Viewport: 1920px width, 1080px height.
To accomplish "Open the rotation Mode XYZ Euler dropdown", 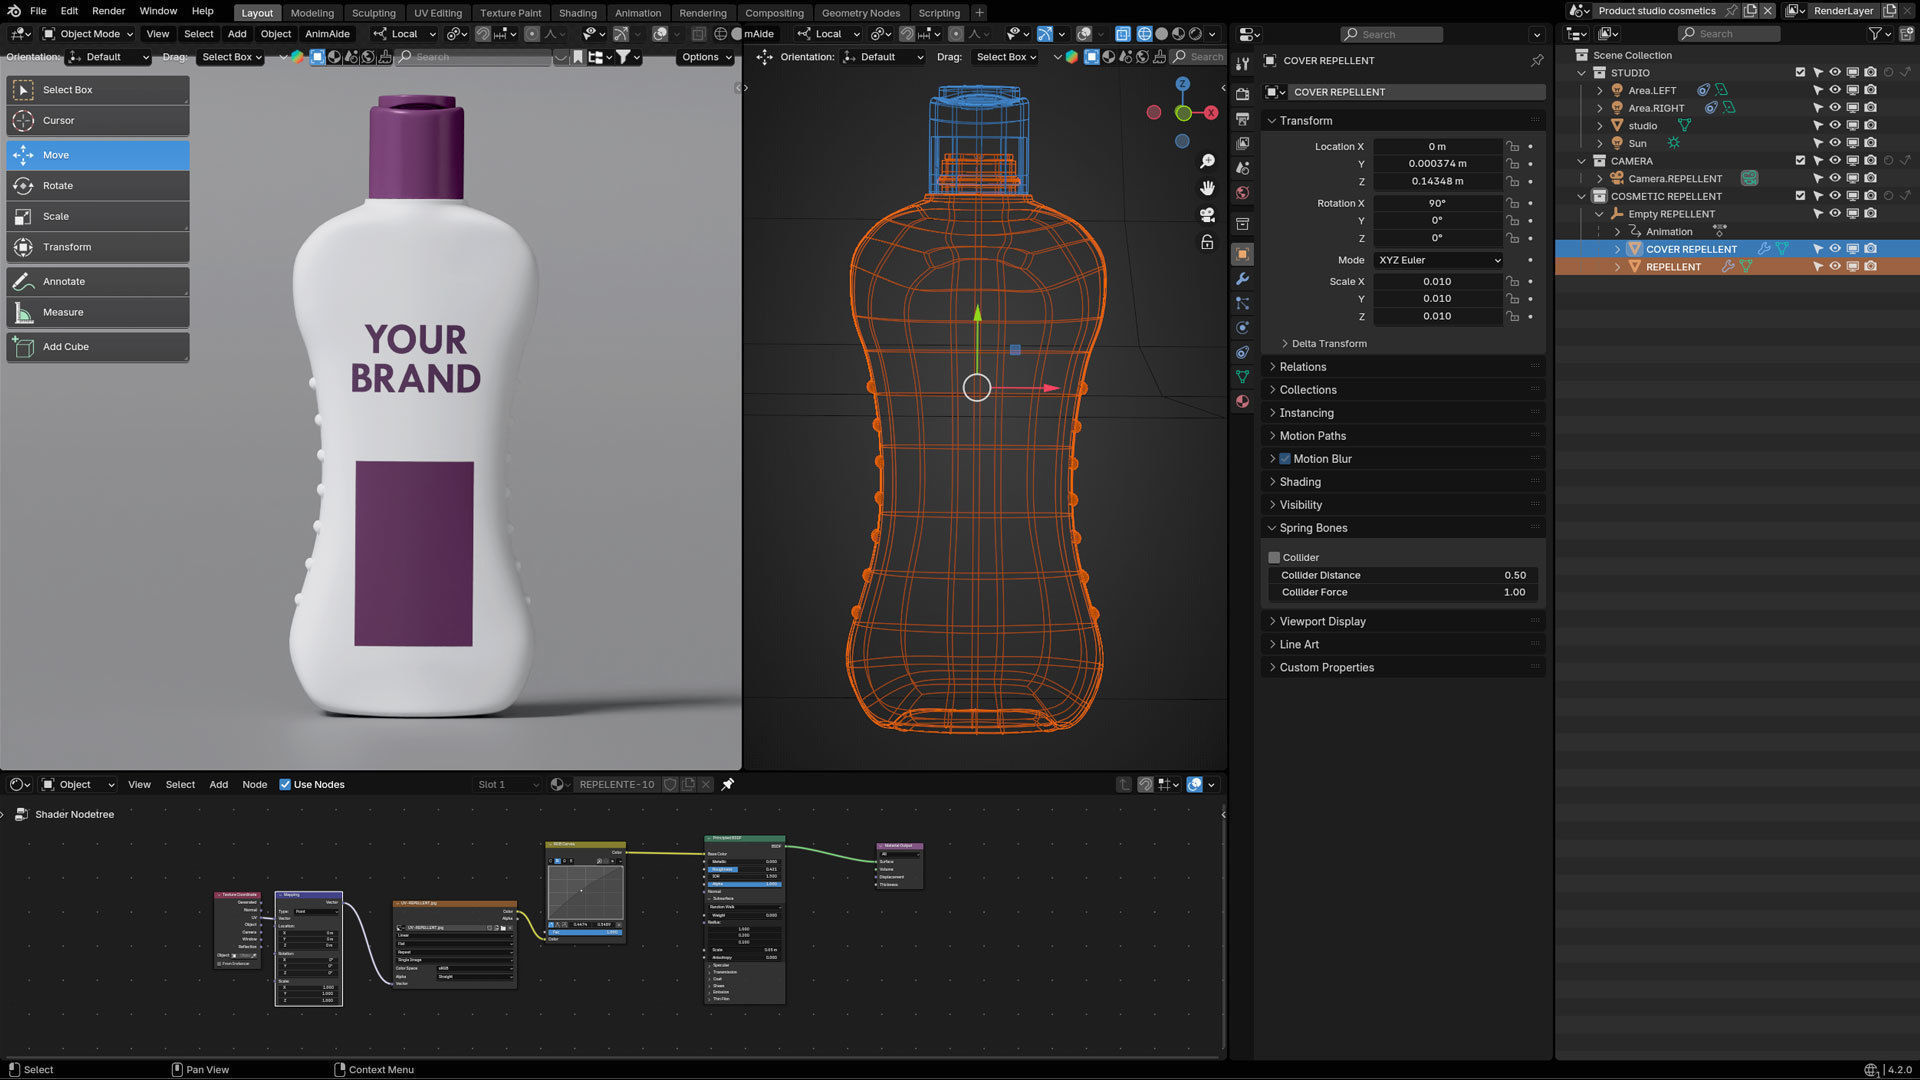I will (x=1438, y=260).
